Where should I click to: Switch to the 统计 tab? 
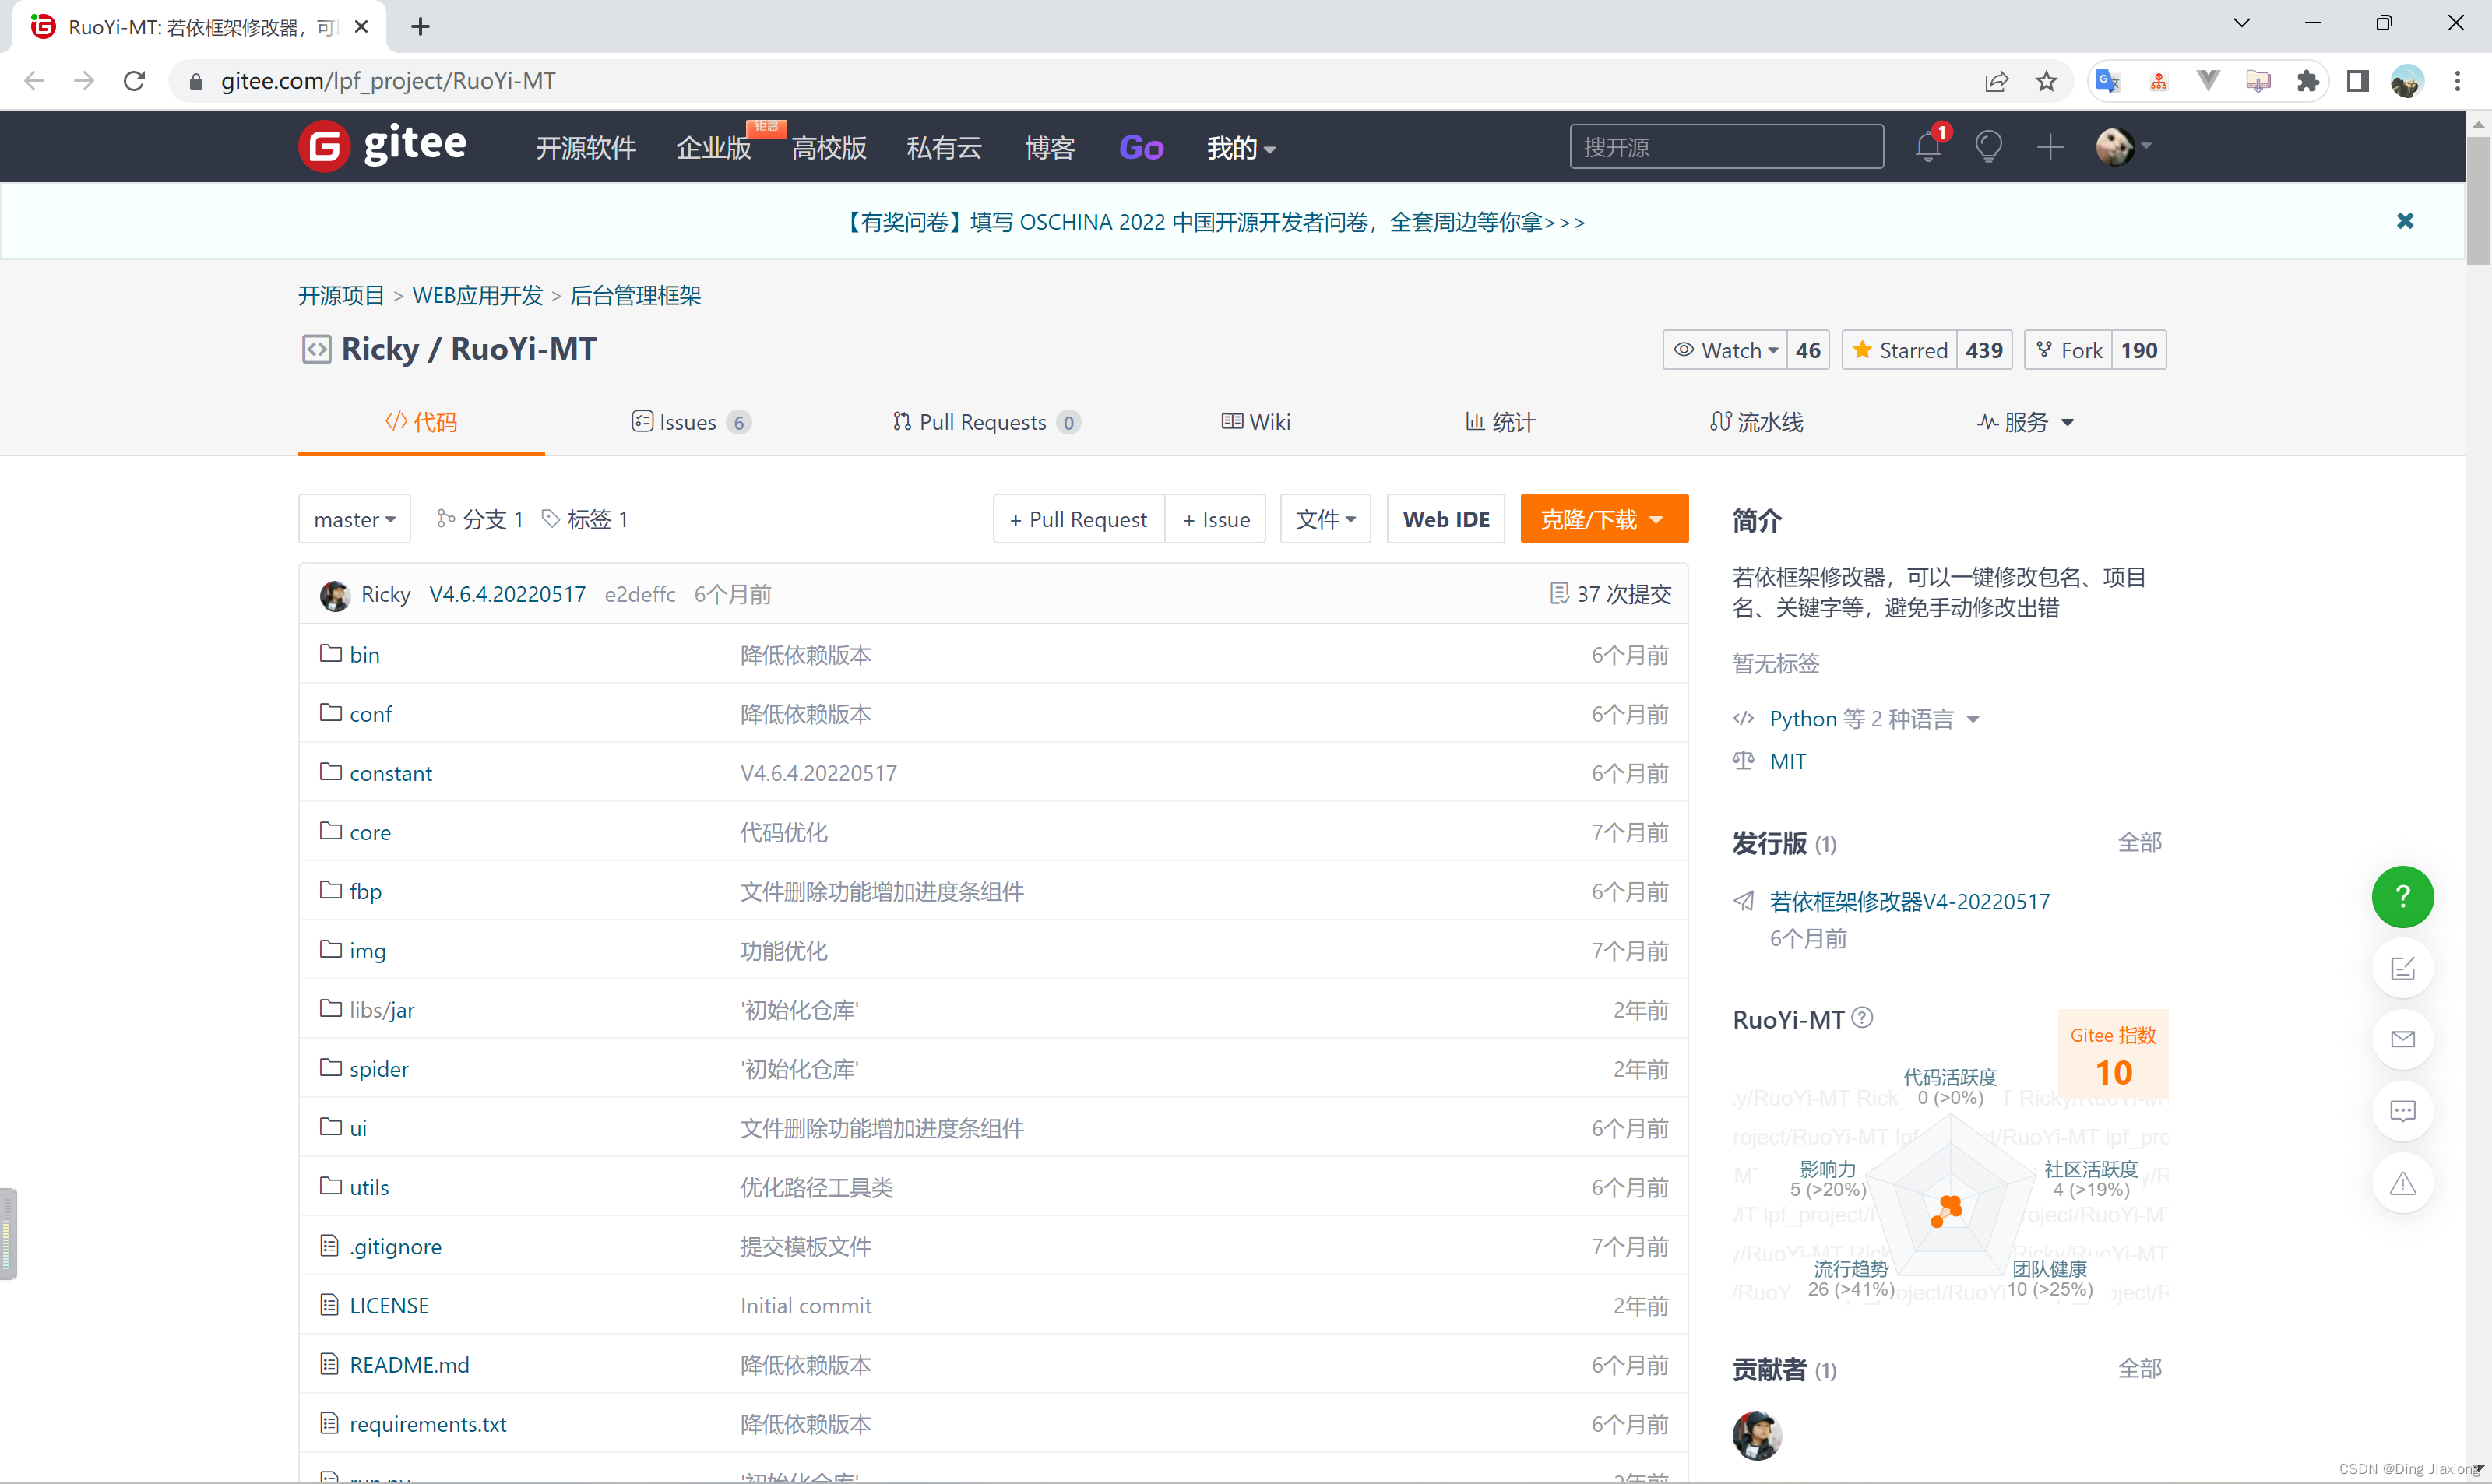click(1500, 422)
